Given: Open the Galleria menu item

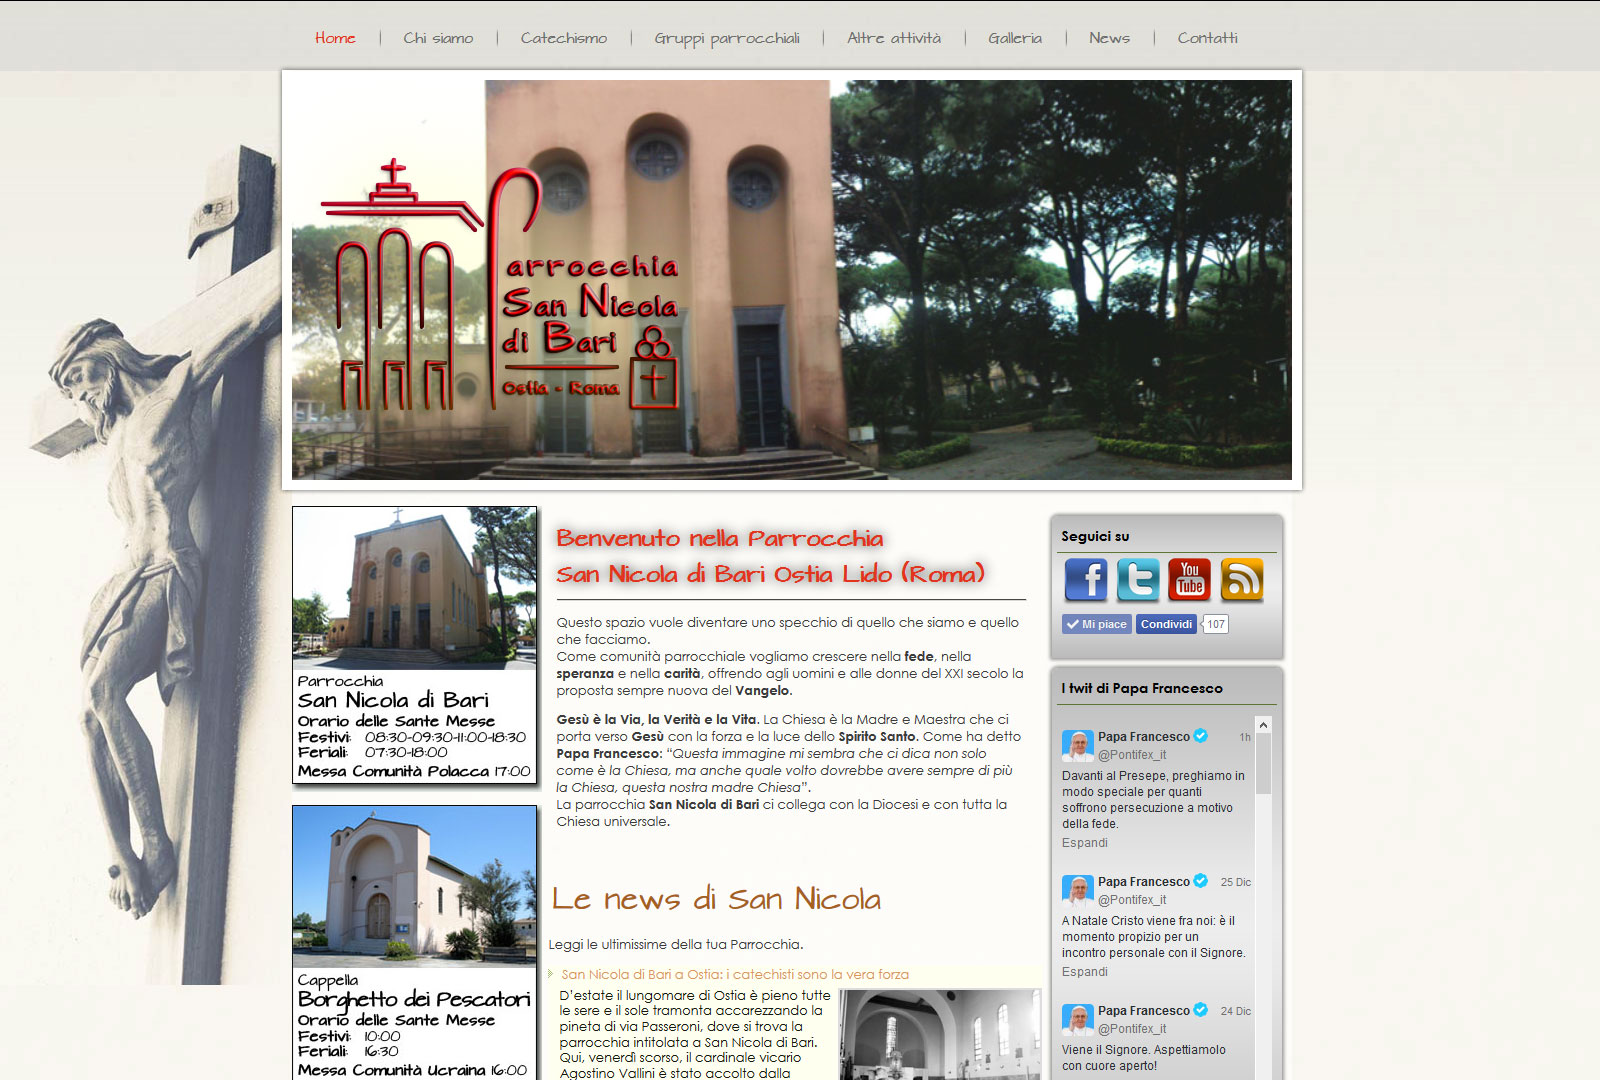Looking at the screenshot, I should (1015, 38).
